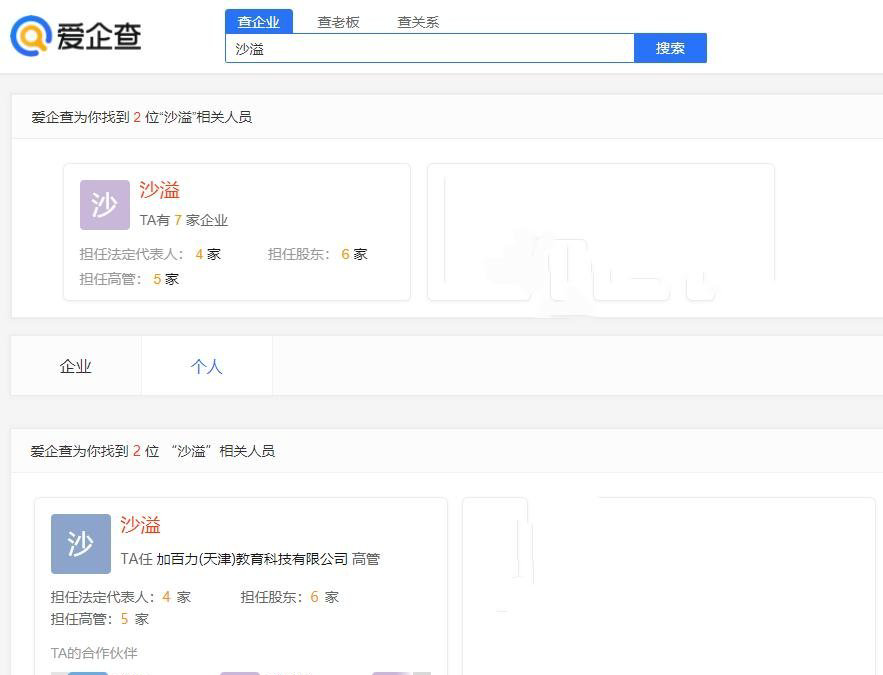Switch to the 个人 results tab
Viewport: 883px width, 675px height.
[207, 366]
